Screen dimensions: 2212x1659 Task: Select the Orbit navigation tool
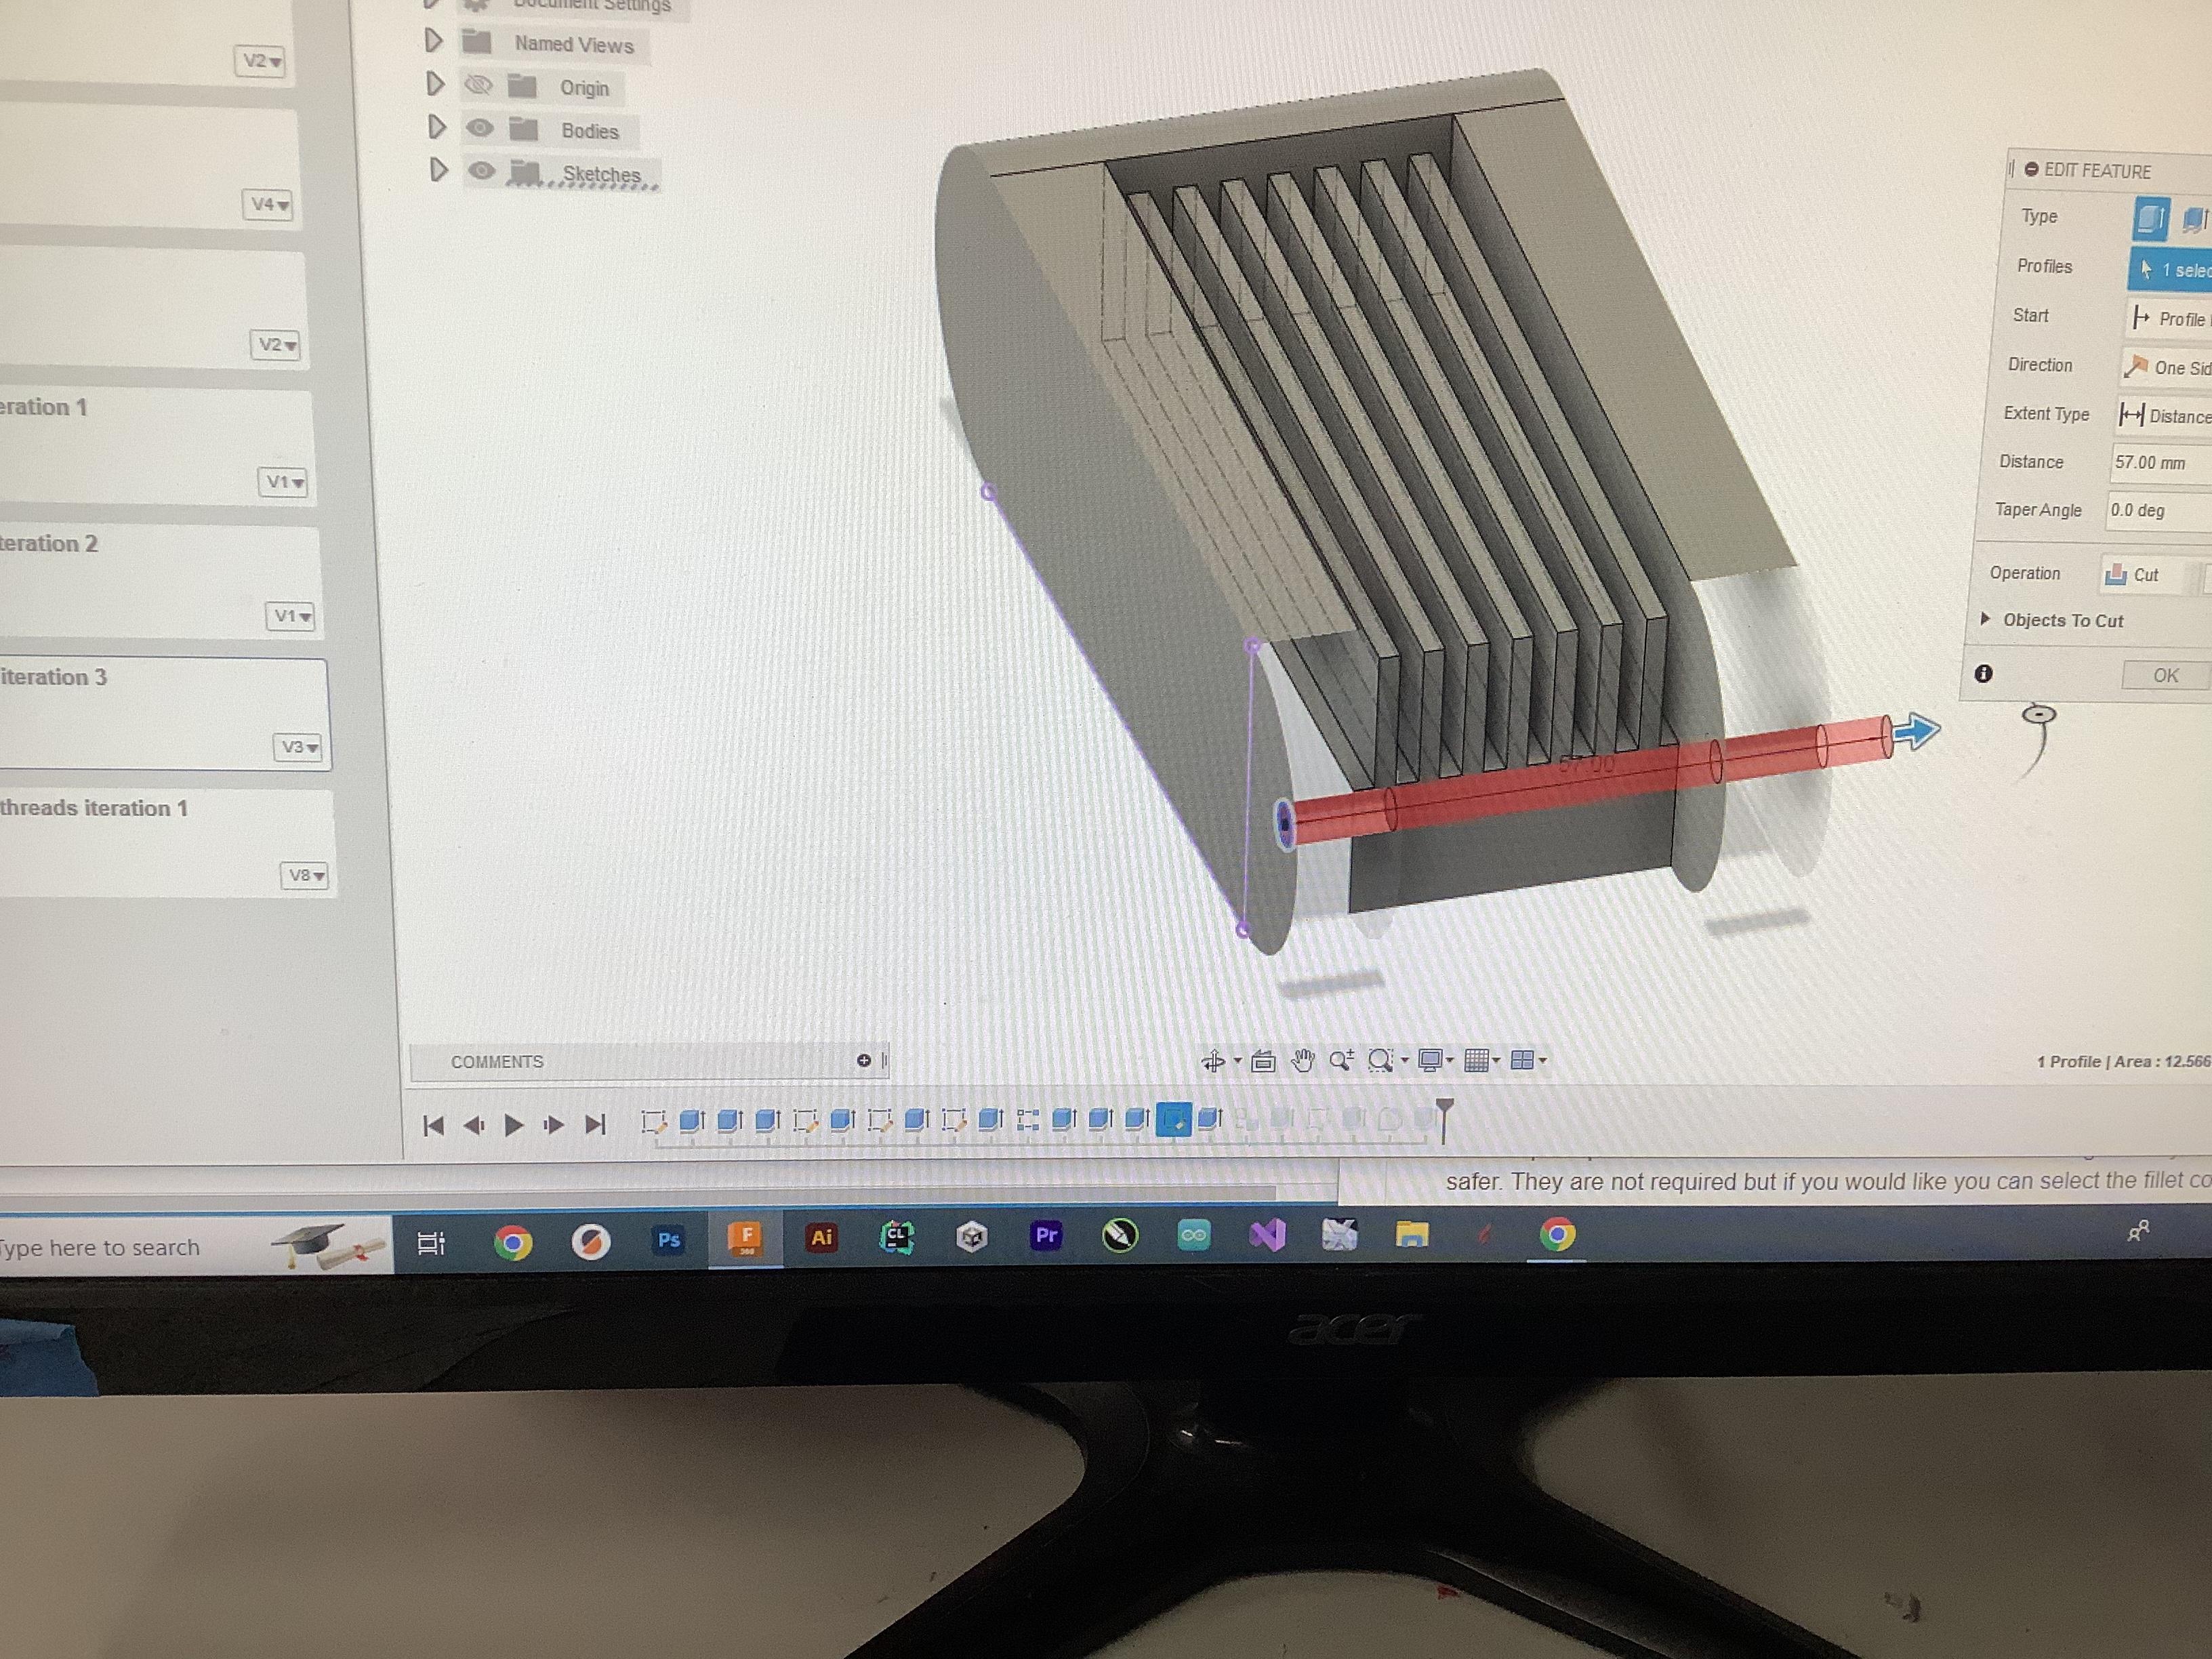(x=1212, y=1061)
